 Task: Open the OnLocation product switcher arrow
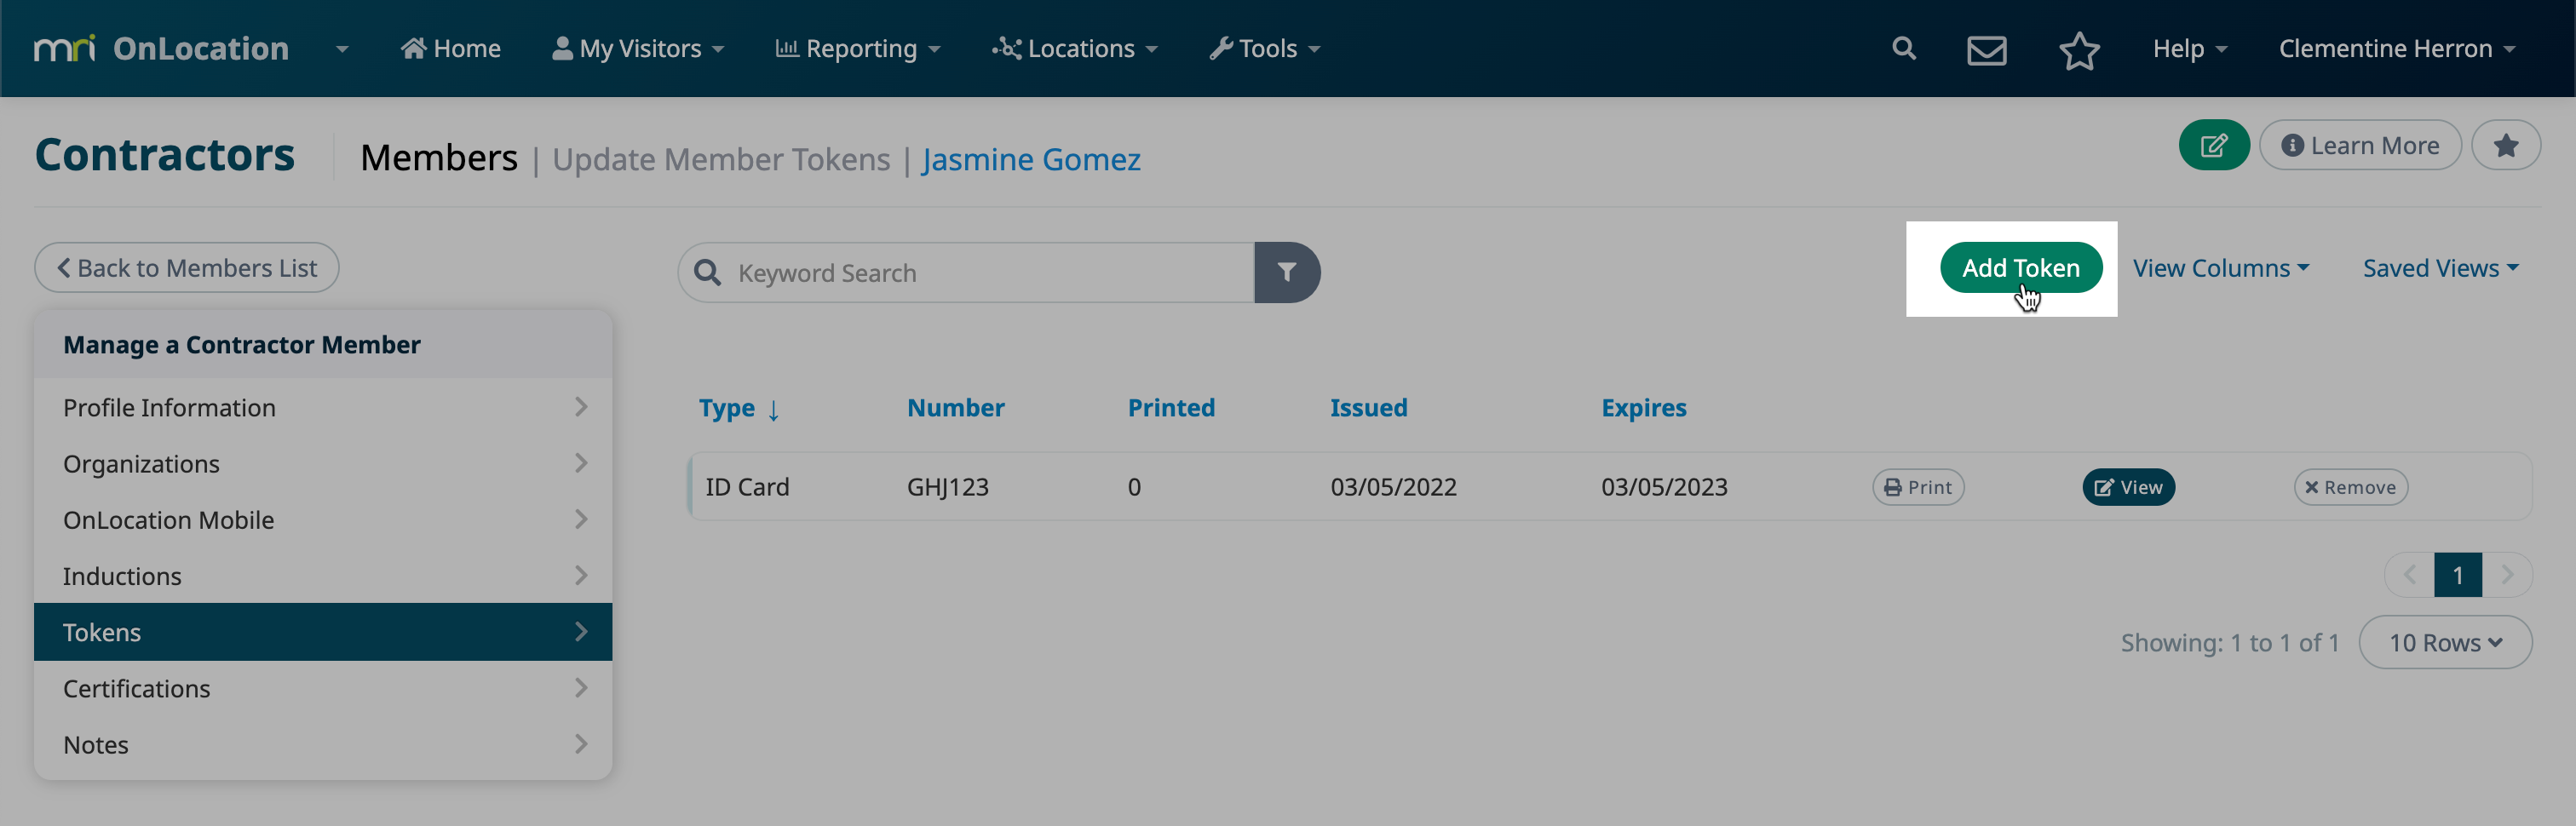click(x=342, y=49)
